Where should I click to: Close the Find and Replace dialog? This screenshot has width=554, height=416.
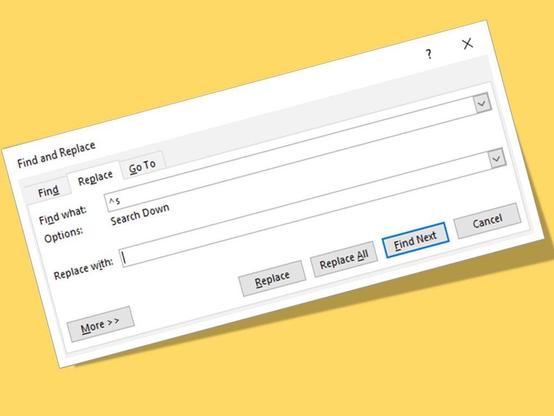point(467,44)
